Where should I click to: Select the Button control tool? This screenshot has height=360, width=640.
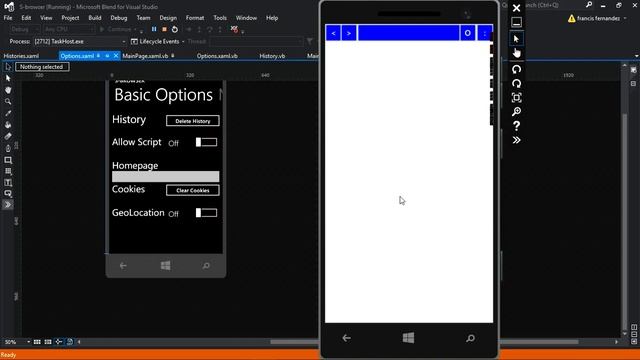(8, 193)
